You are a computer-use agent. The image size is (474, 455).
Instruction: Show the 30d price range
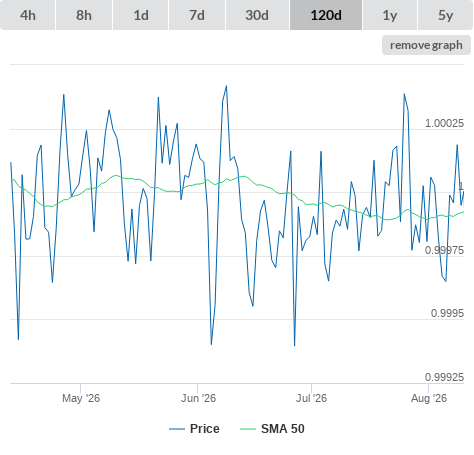click(257, 15)
